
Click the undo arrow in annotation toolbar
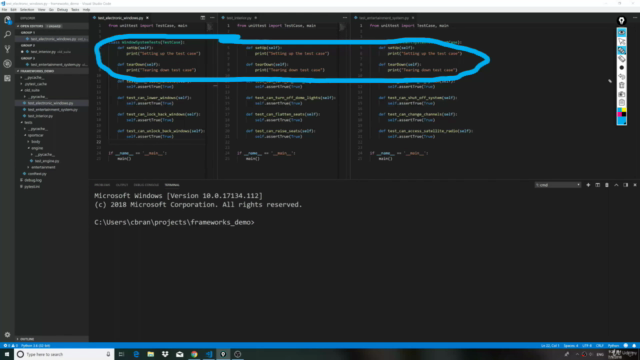pyautogui.click(x=621, y=76)
